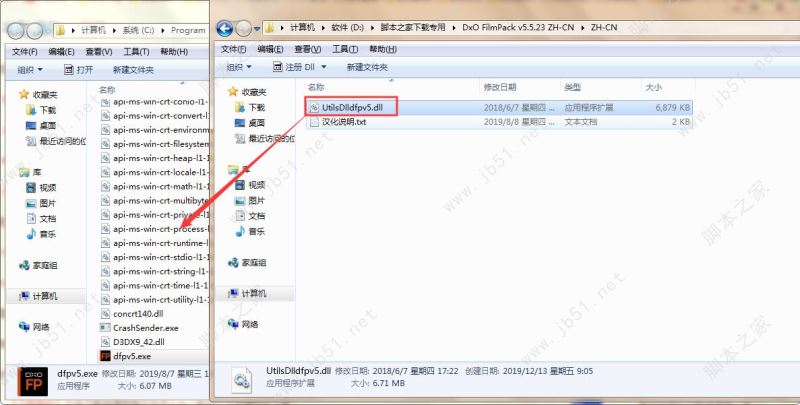Click the 音乐 icon in ZH-CN window sidebar
Image resolution: width=800 pixels, height=405 pixels.
pyautogui.click(x=240, y=232)
